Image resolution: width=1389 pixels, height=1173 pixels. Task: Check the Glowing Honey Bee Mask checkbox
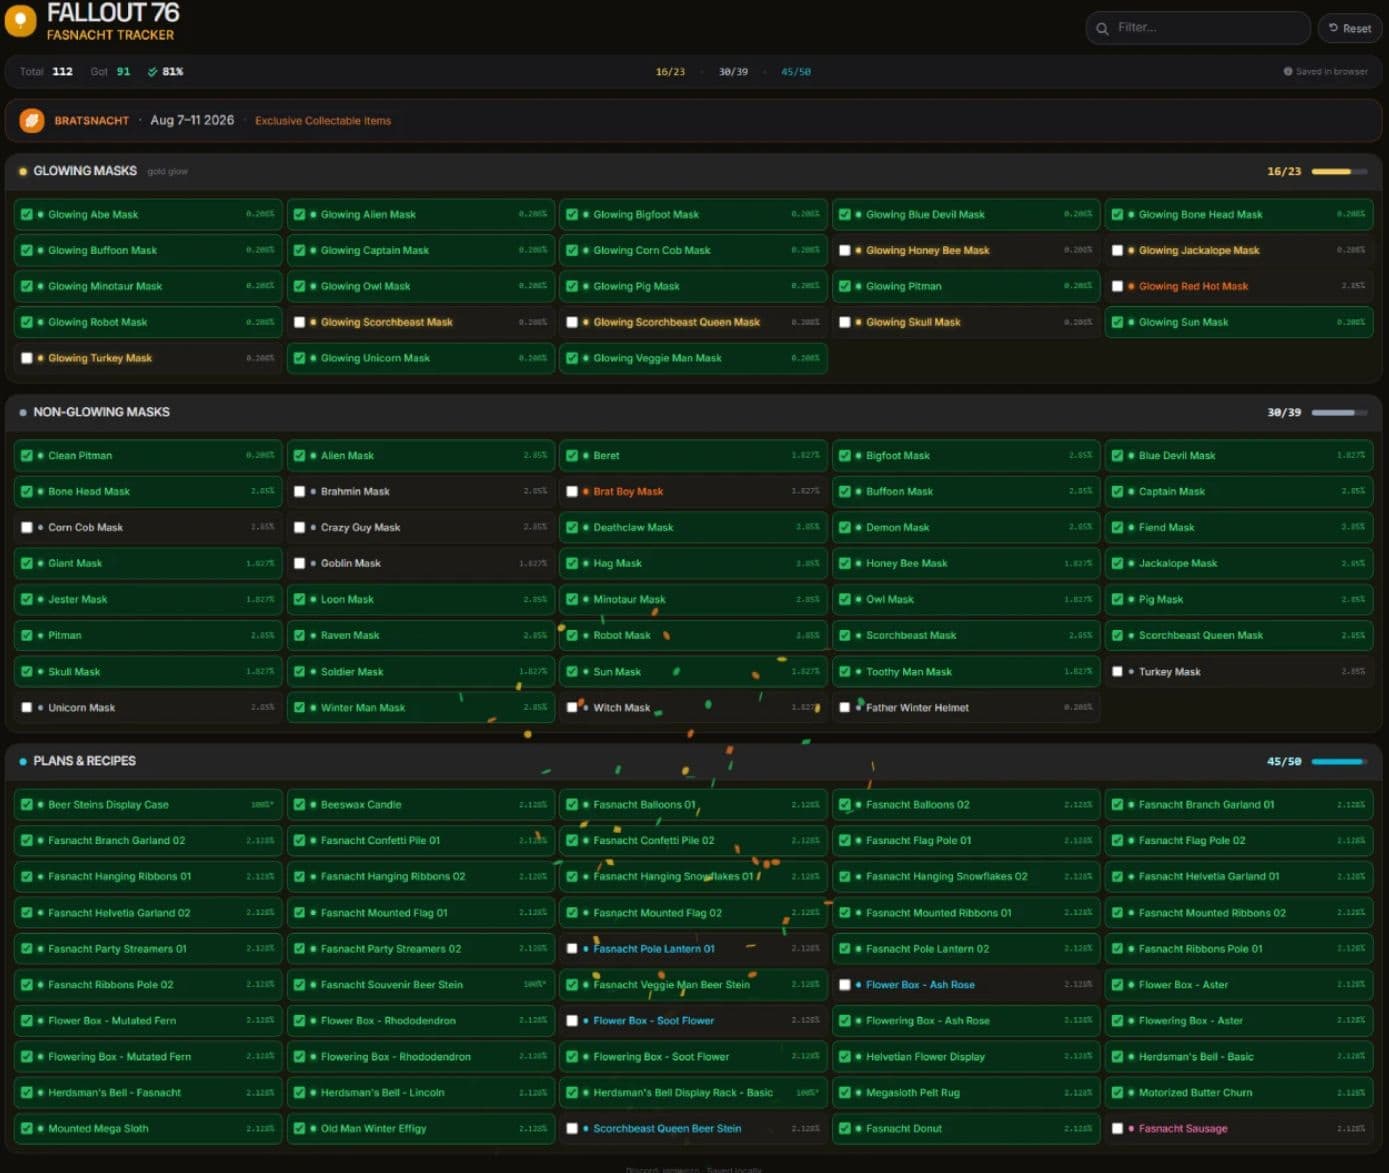845,251
